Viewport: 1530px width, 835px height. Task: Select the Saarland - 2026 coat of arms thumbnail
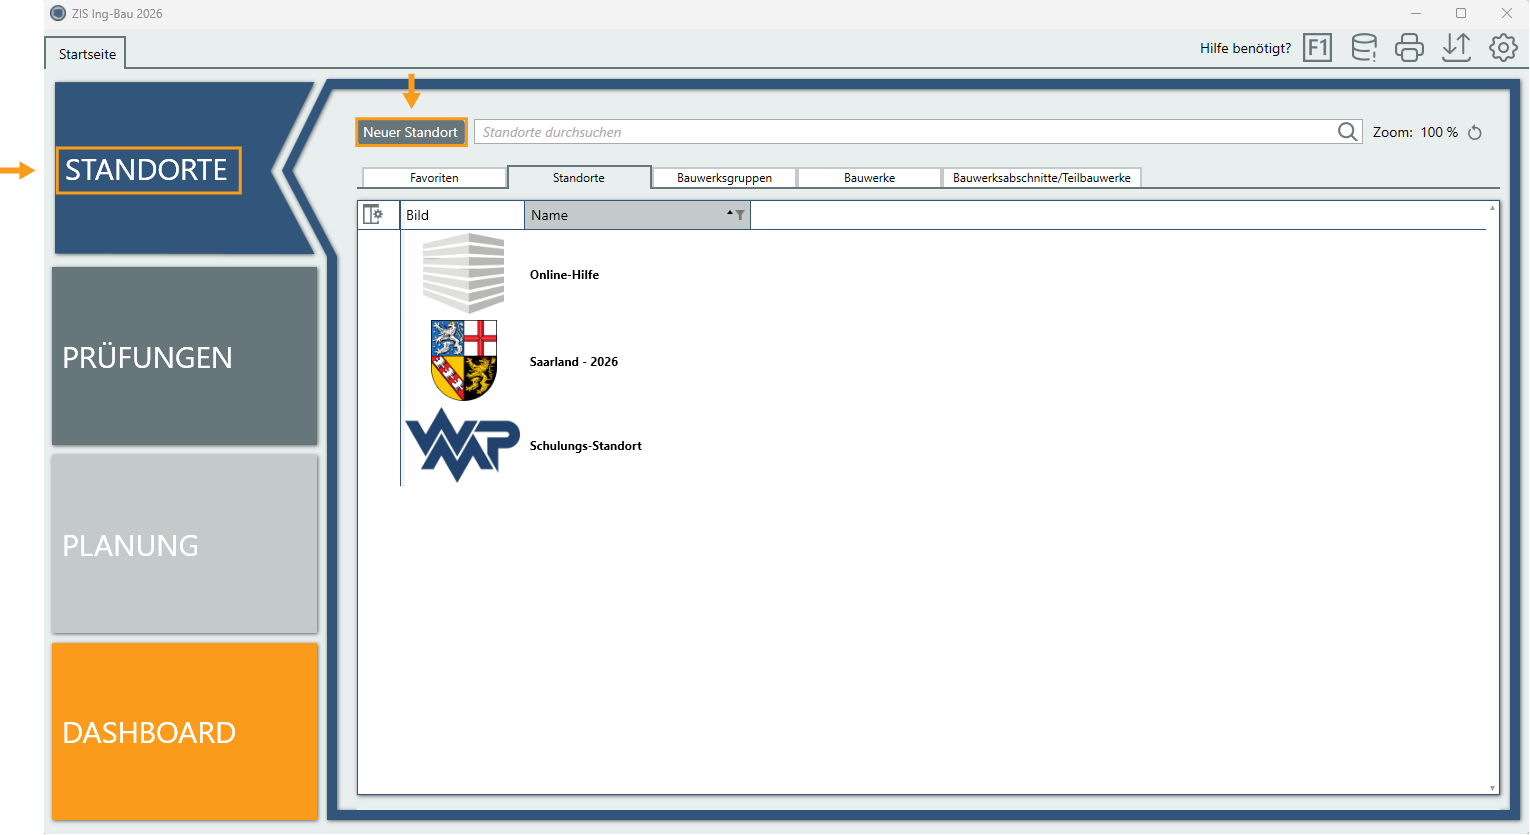(463, 360)
